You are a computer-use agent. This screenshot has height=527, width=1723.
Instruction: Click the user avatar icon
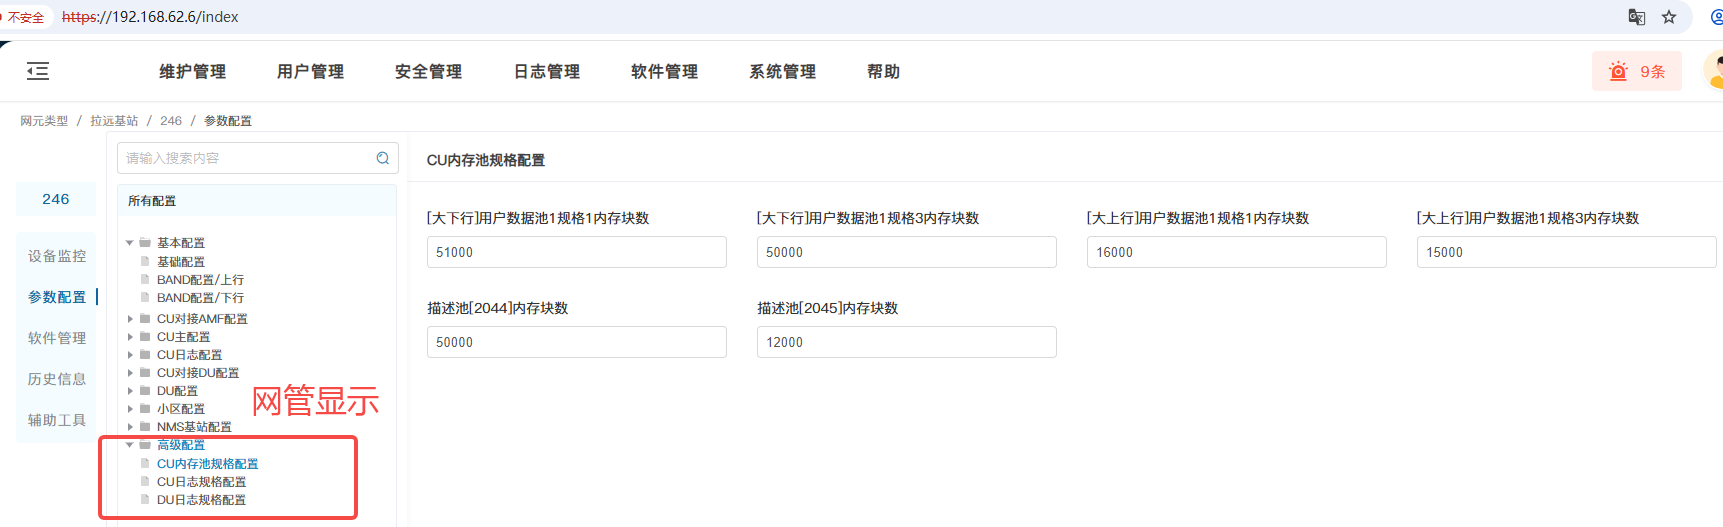coord(1714,72)
